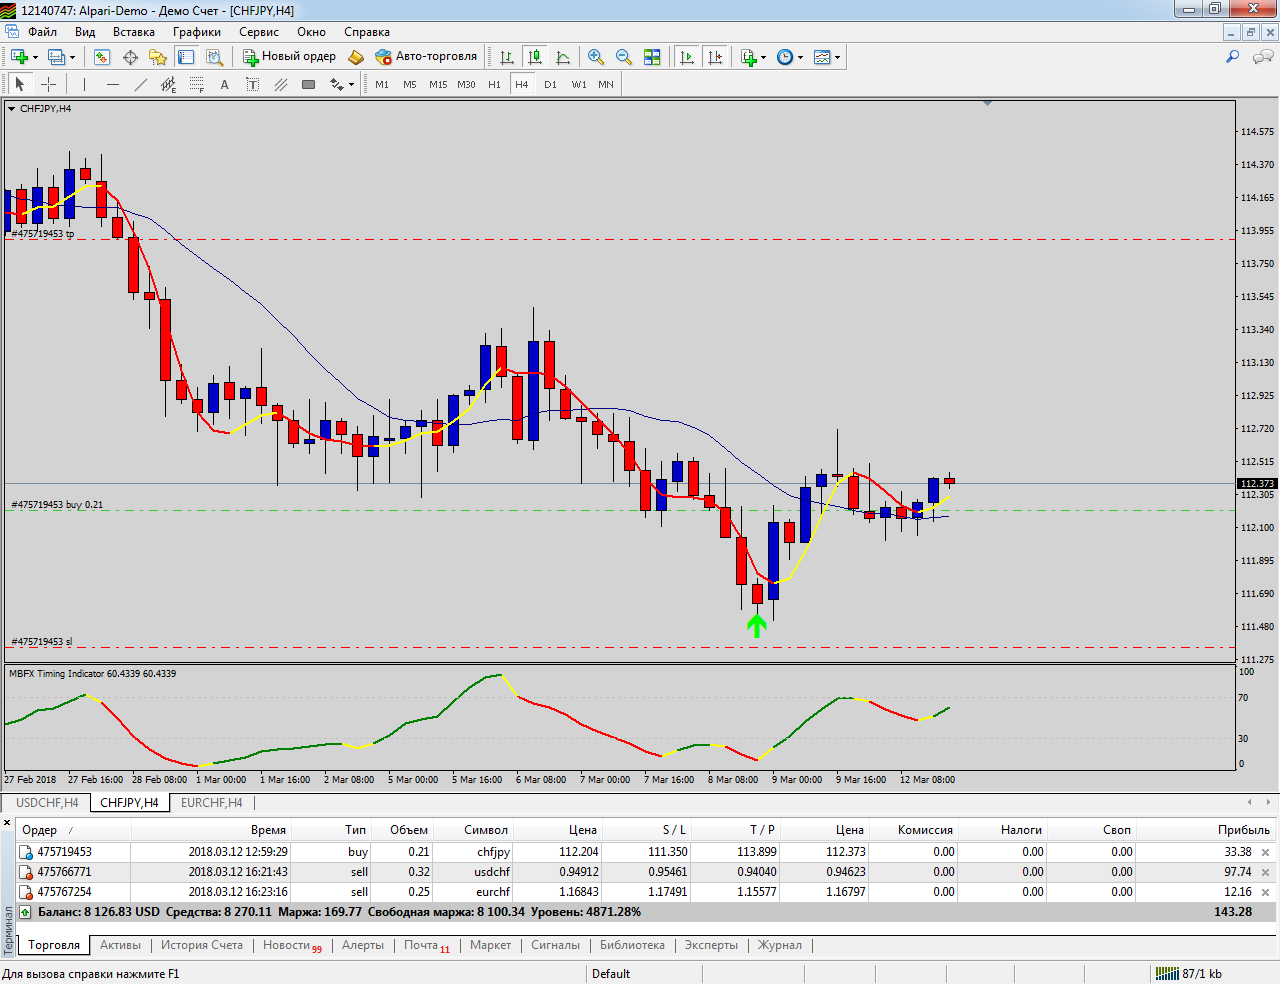
Task: Select the rectangle shape tool
Action: click(309, 85)
